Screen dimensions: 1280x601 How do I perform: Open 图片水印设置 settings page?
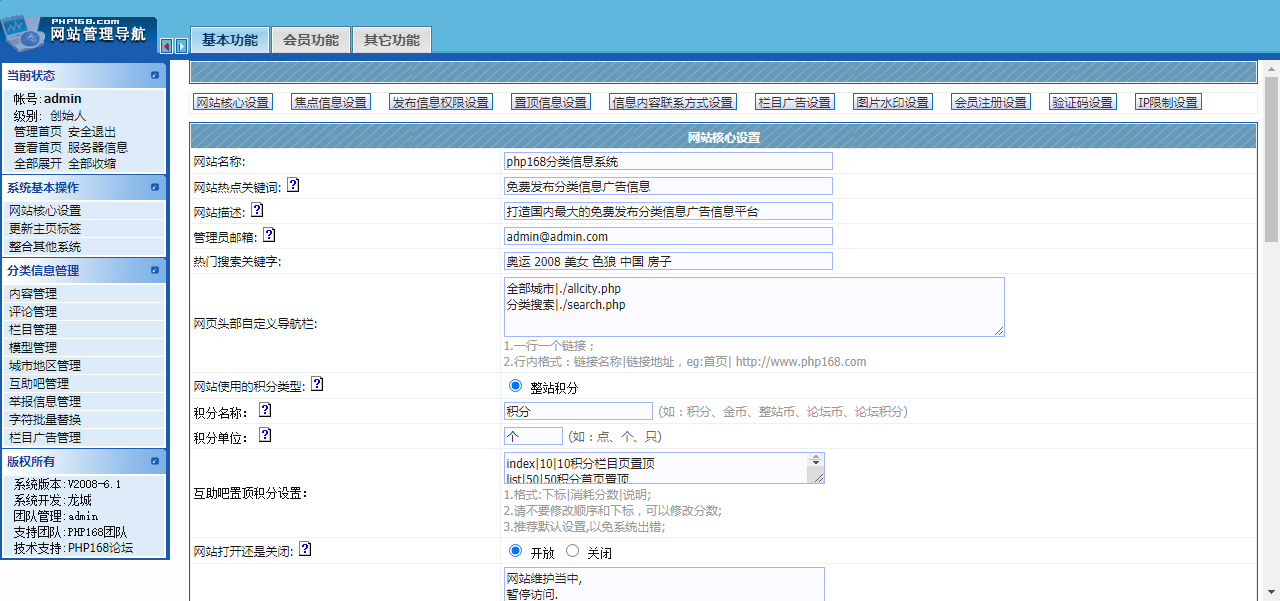click(x=893, y=102)
